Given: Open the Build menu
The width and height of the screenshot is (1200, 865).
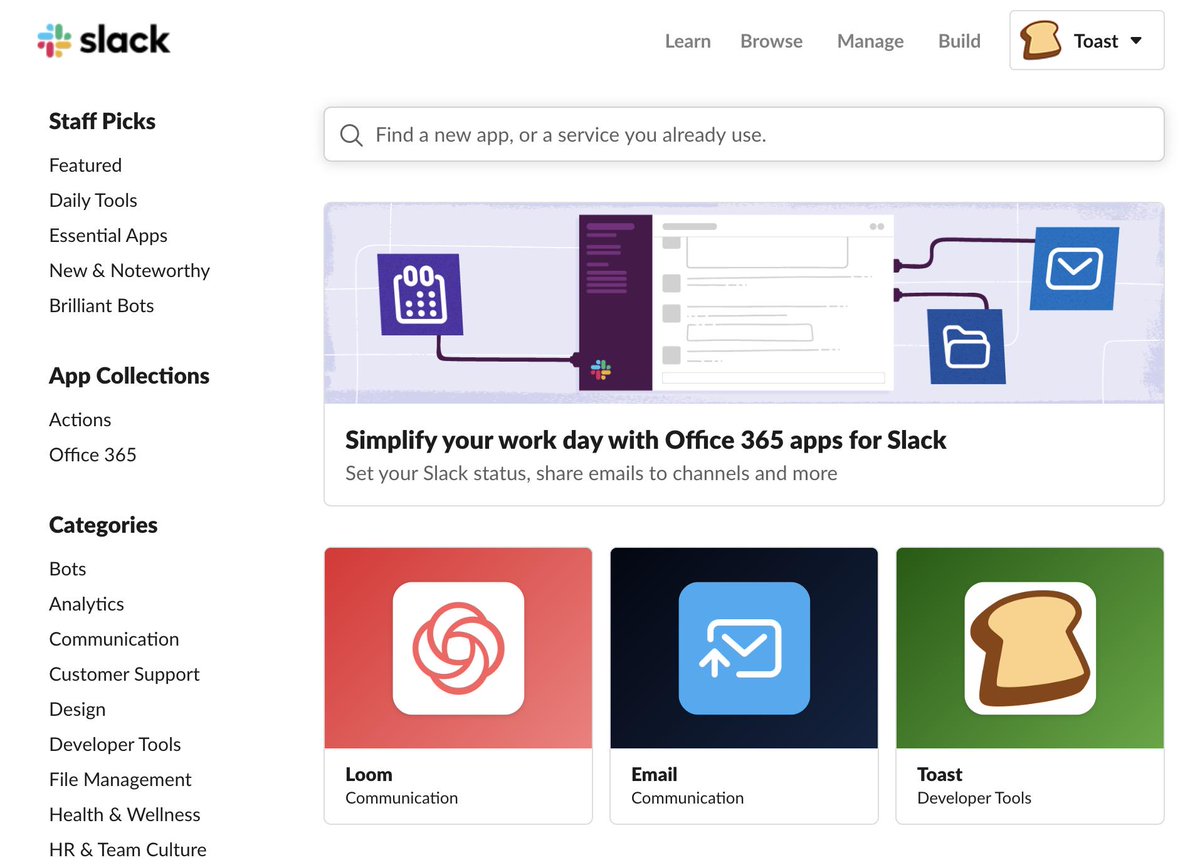Looking at the screenshot, I should coord(959,41).
